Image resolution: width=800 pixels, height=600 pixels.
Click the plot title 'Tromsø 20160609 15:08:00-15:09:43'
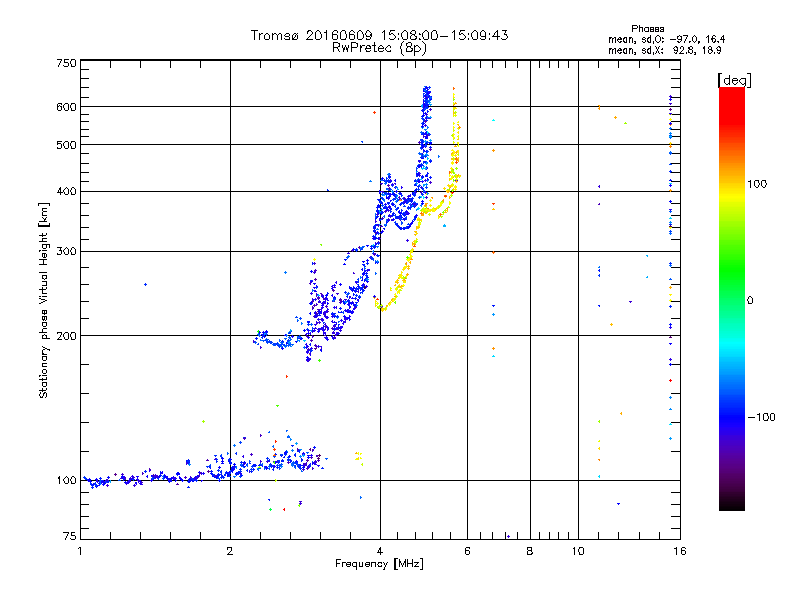[379, 35]
